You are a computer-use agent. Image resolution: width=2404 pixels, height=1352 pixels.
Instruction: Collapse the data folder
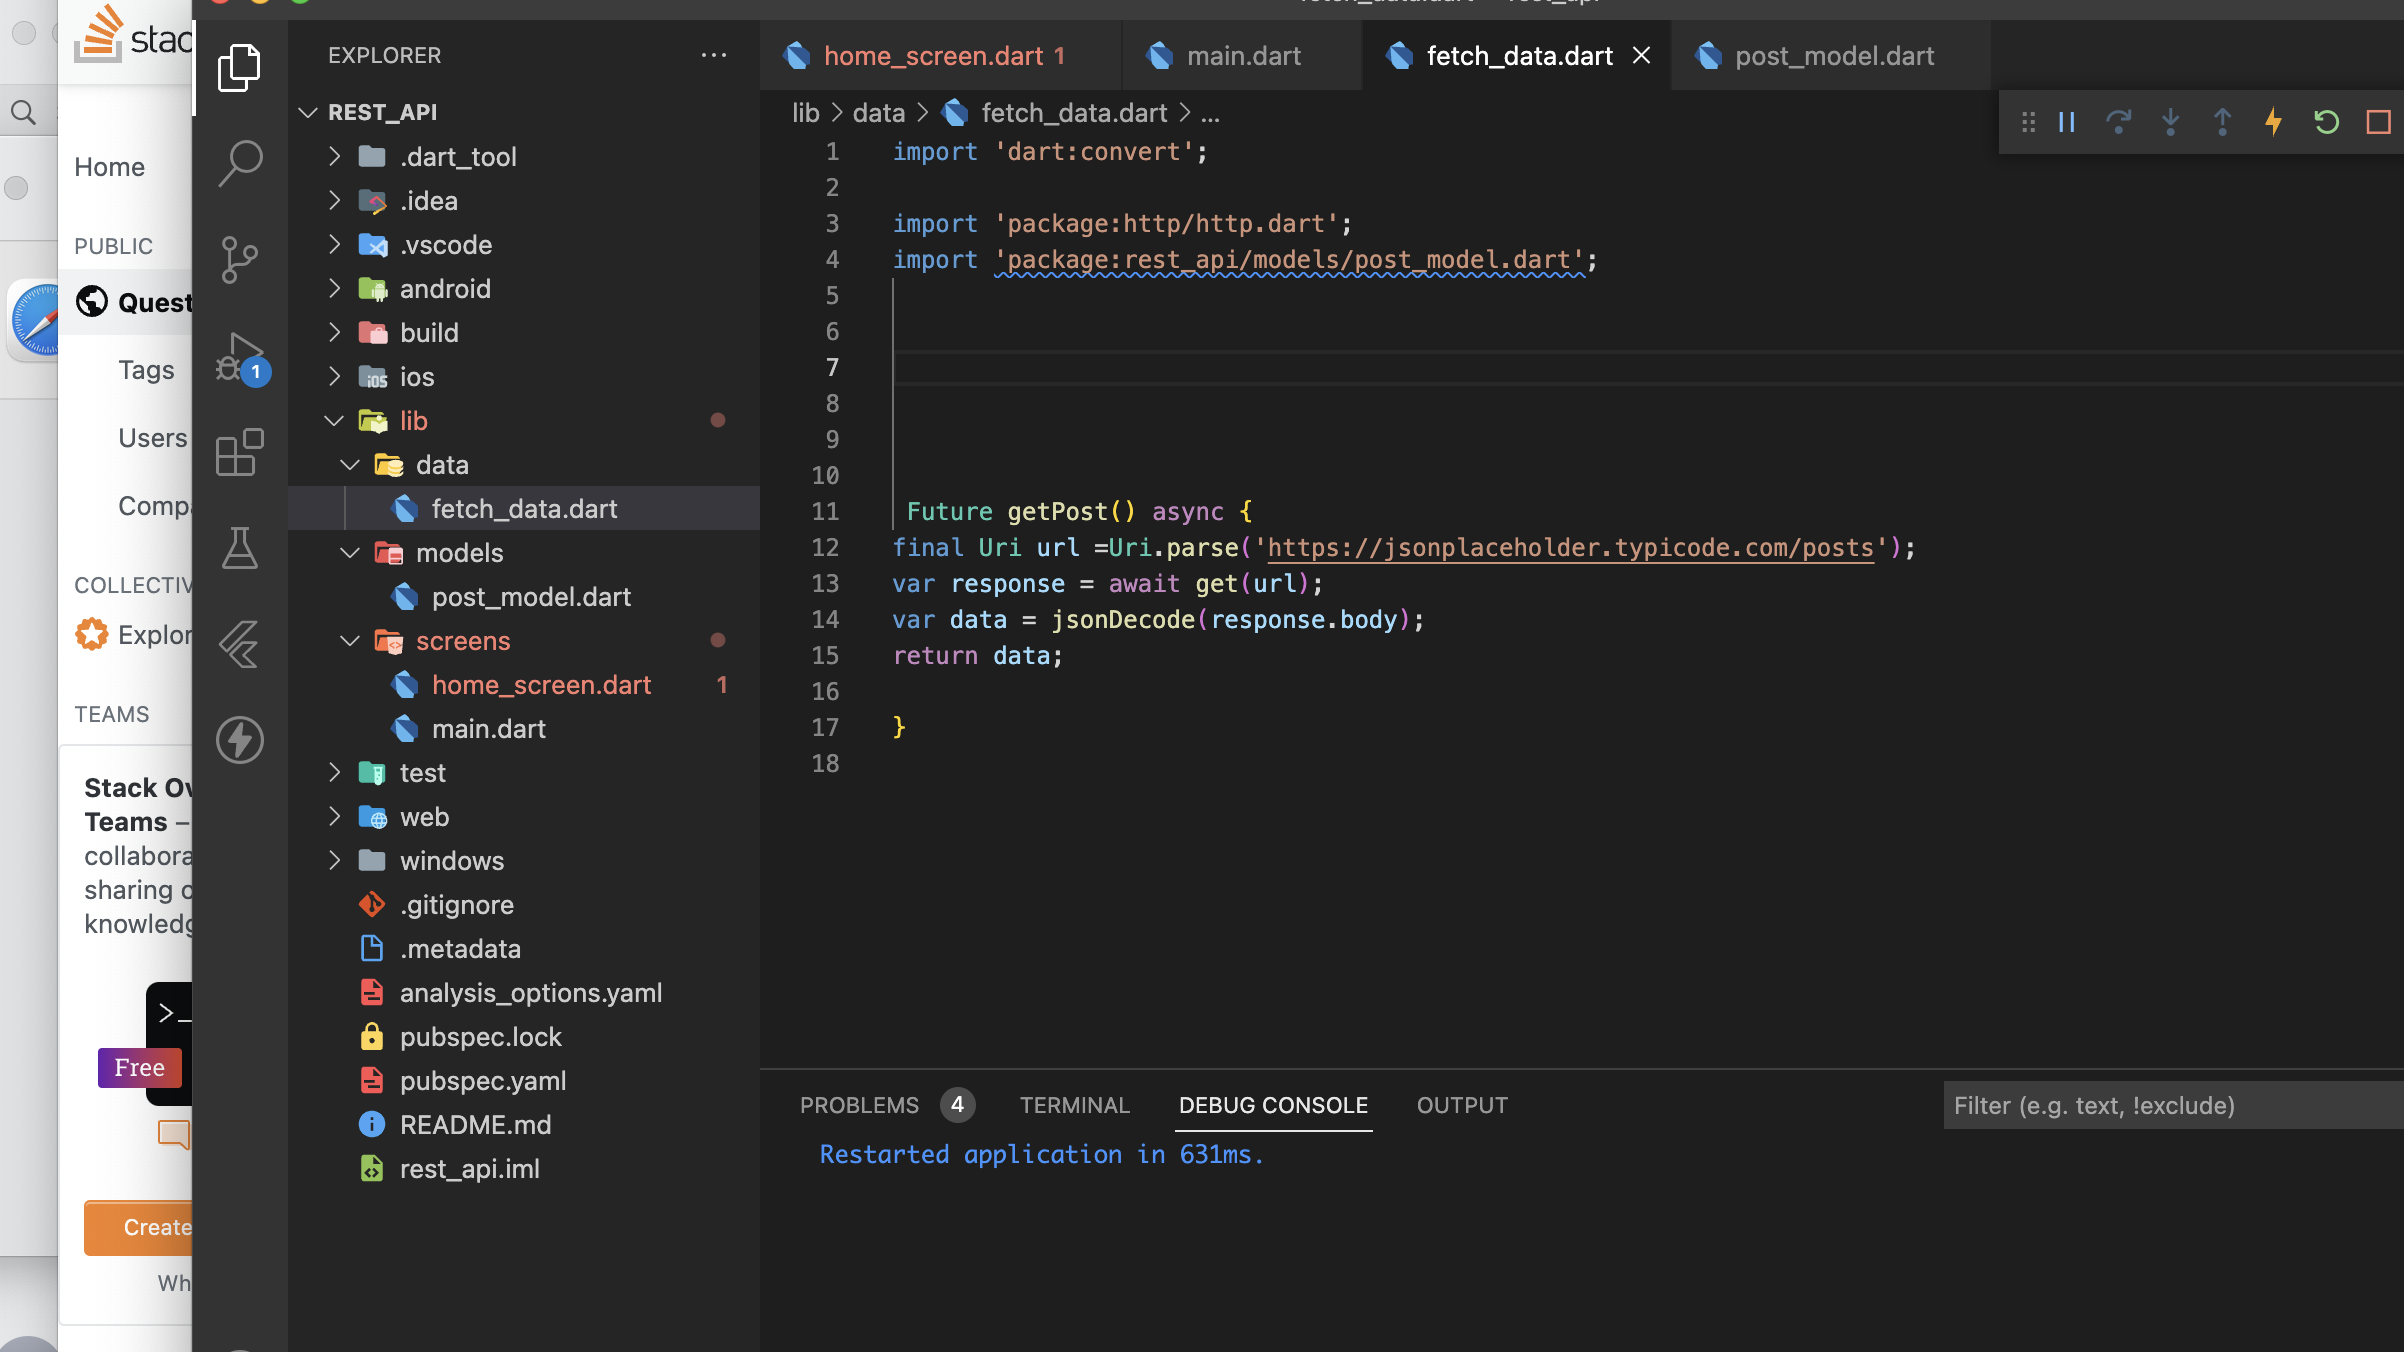click(x=524, y=464)
